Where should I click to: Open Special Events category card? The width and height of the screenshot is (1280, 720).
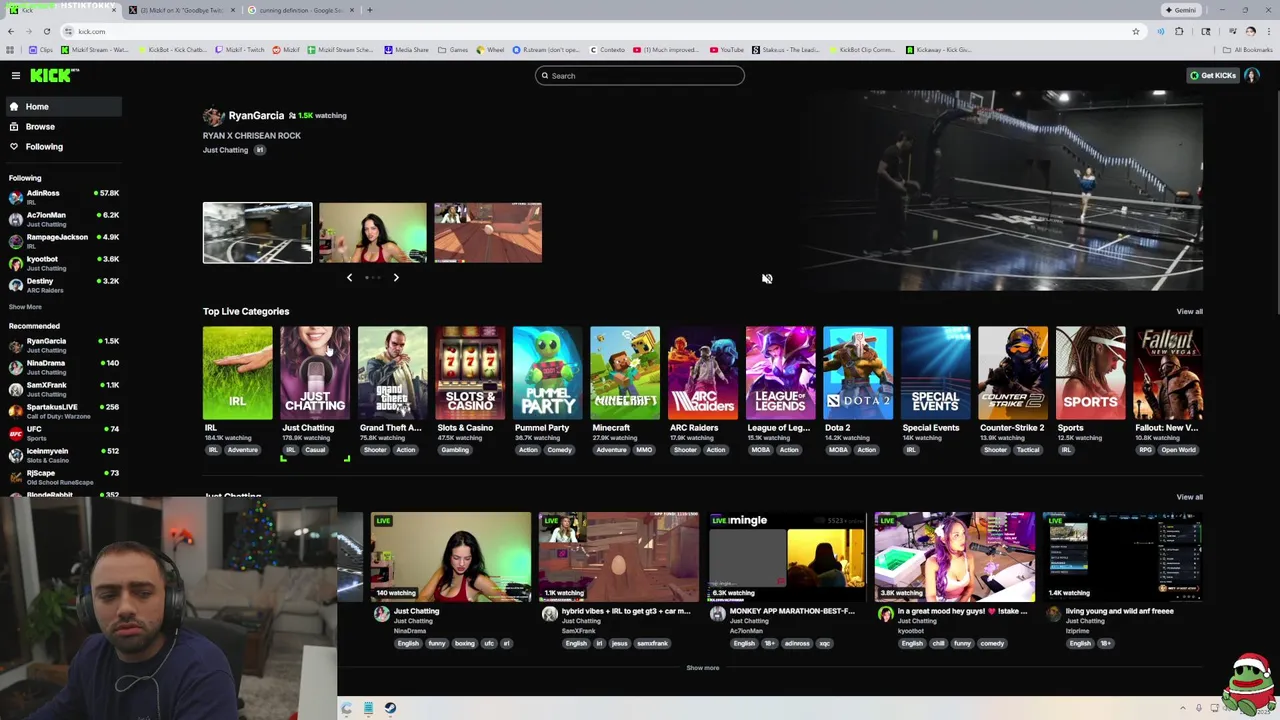935,373
